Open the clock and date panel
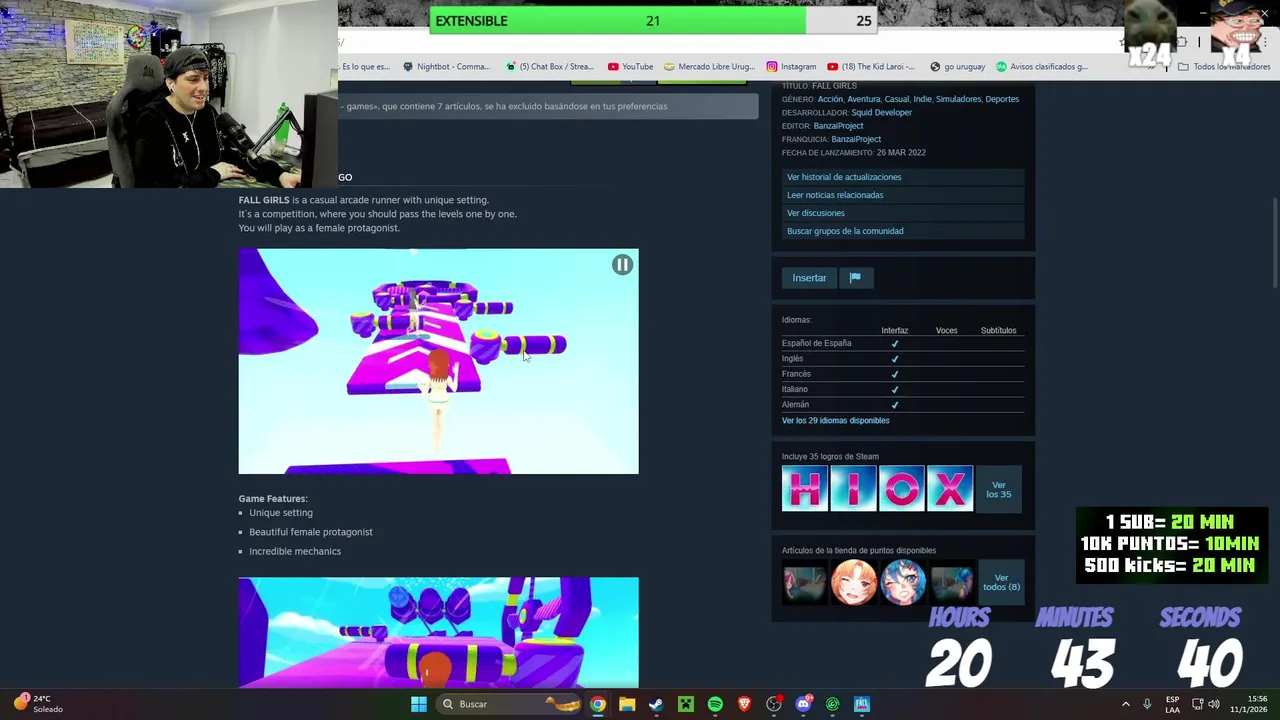 (1249, 704)
